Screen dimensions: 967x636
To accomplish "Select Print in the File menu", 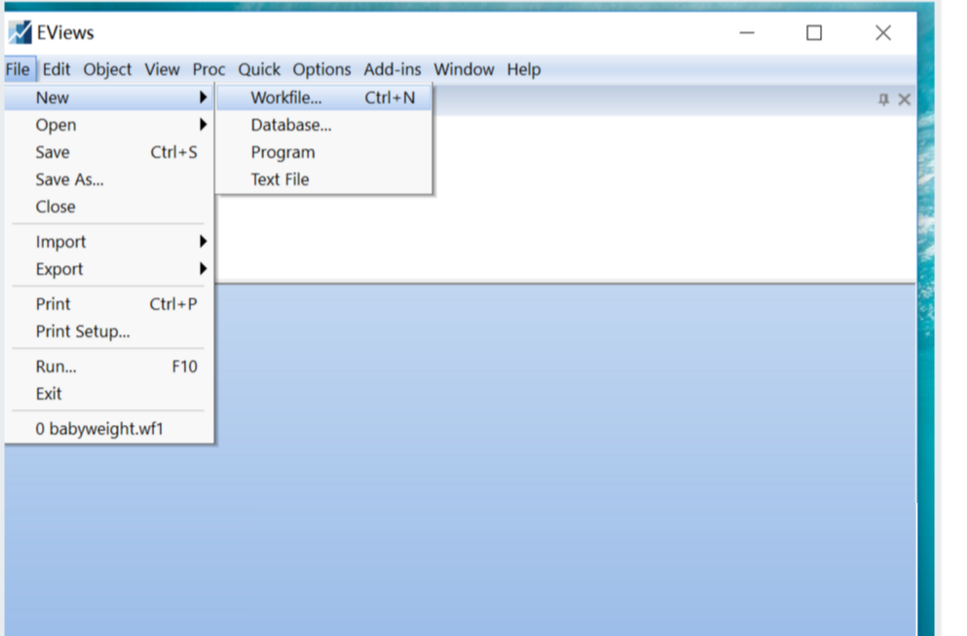I will (109, 304).
